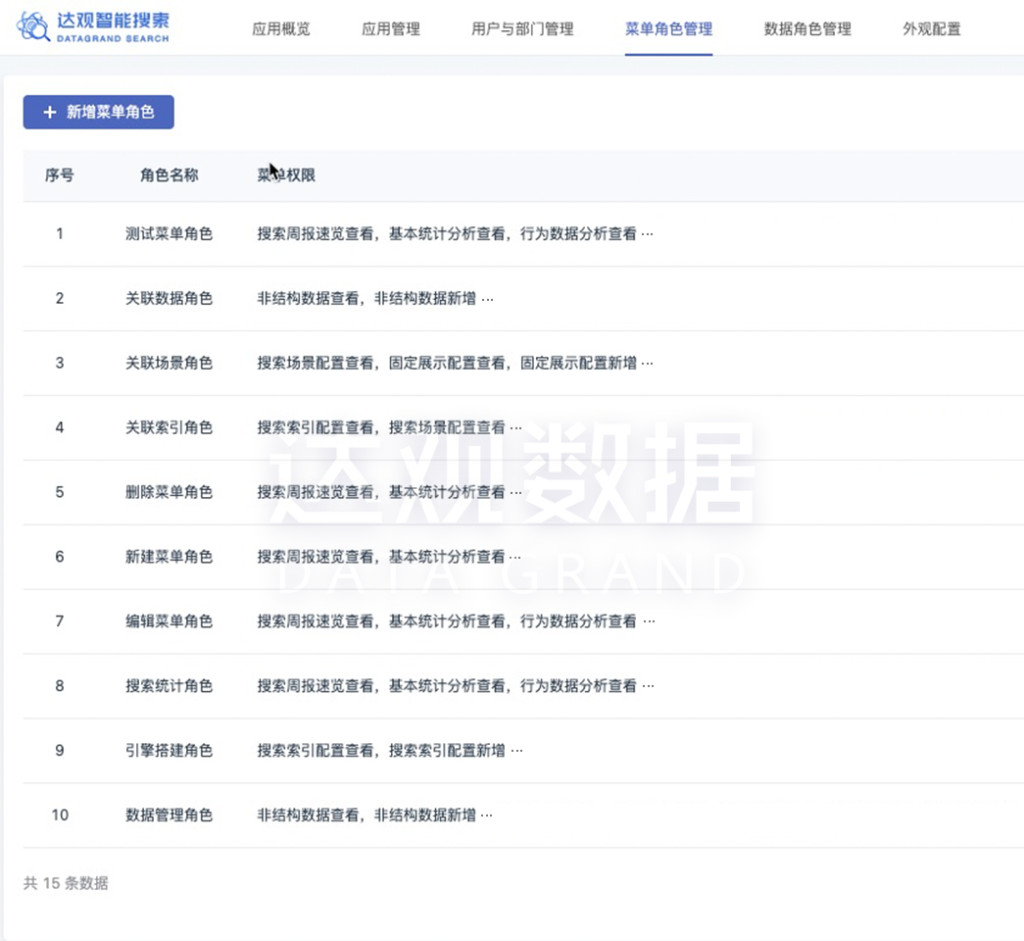This screenshot has width=1024, height=941.
Task: Click the 删除菜单角色 role name
Action: click(x=169, y=492)
